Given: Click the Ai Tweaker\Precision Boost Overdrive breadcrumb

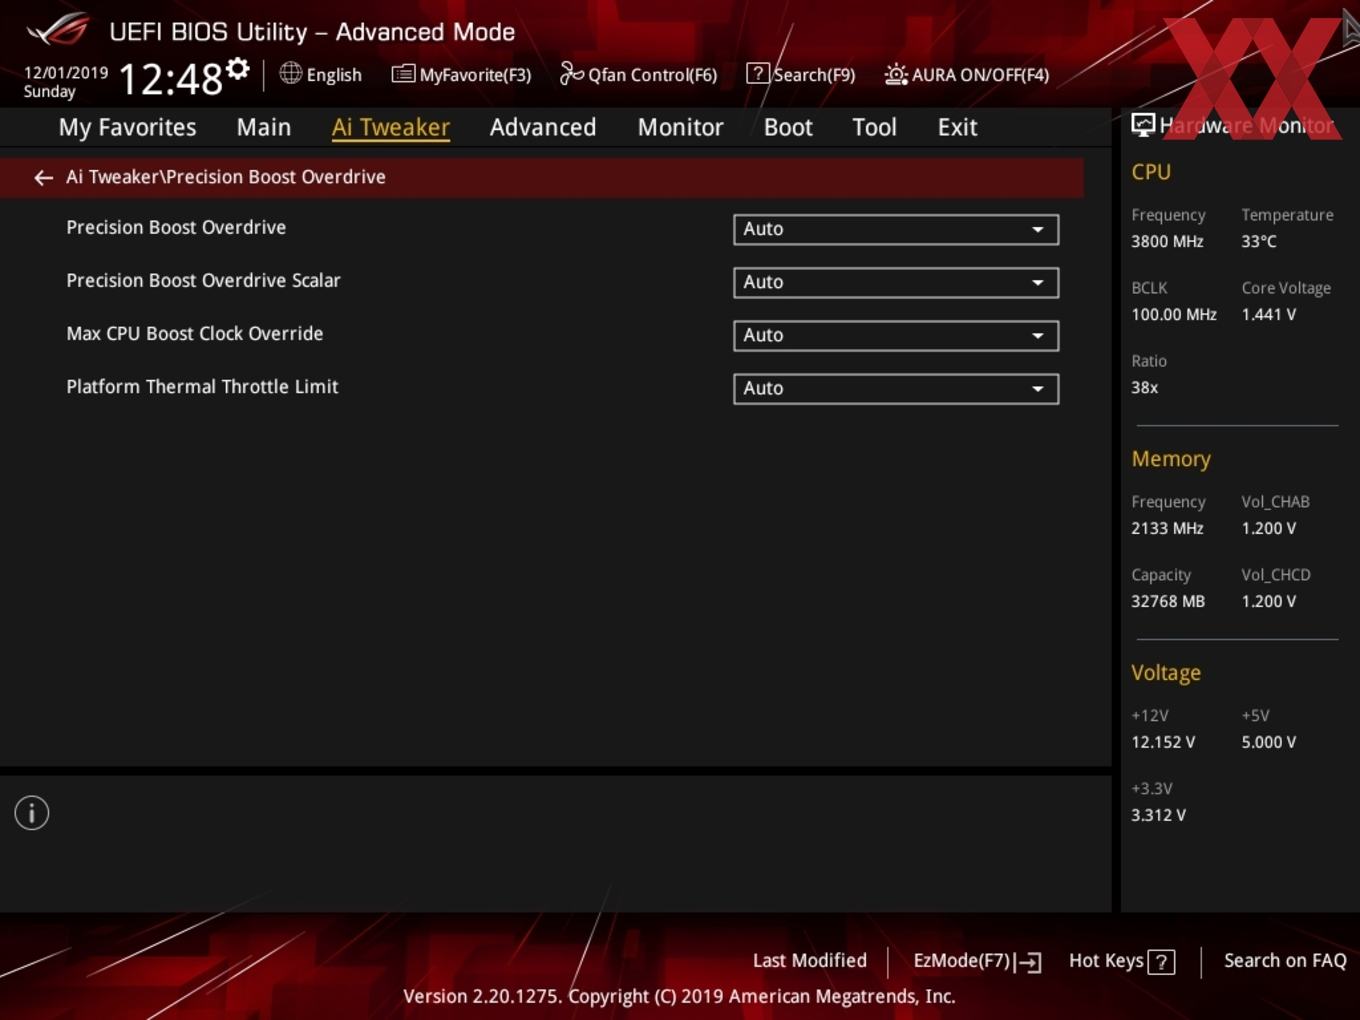Looking at the screenshot, I should 226,177.
